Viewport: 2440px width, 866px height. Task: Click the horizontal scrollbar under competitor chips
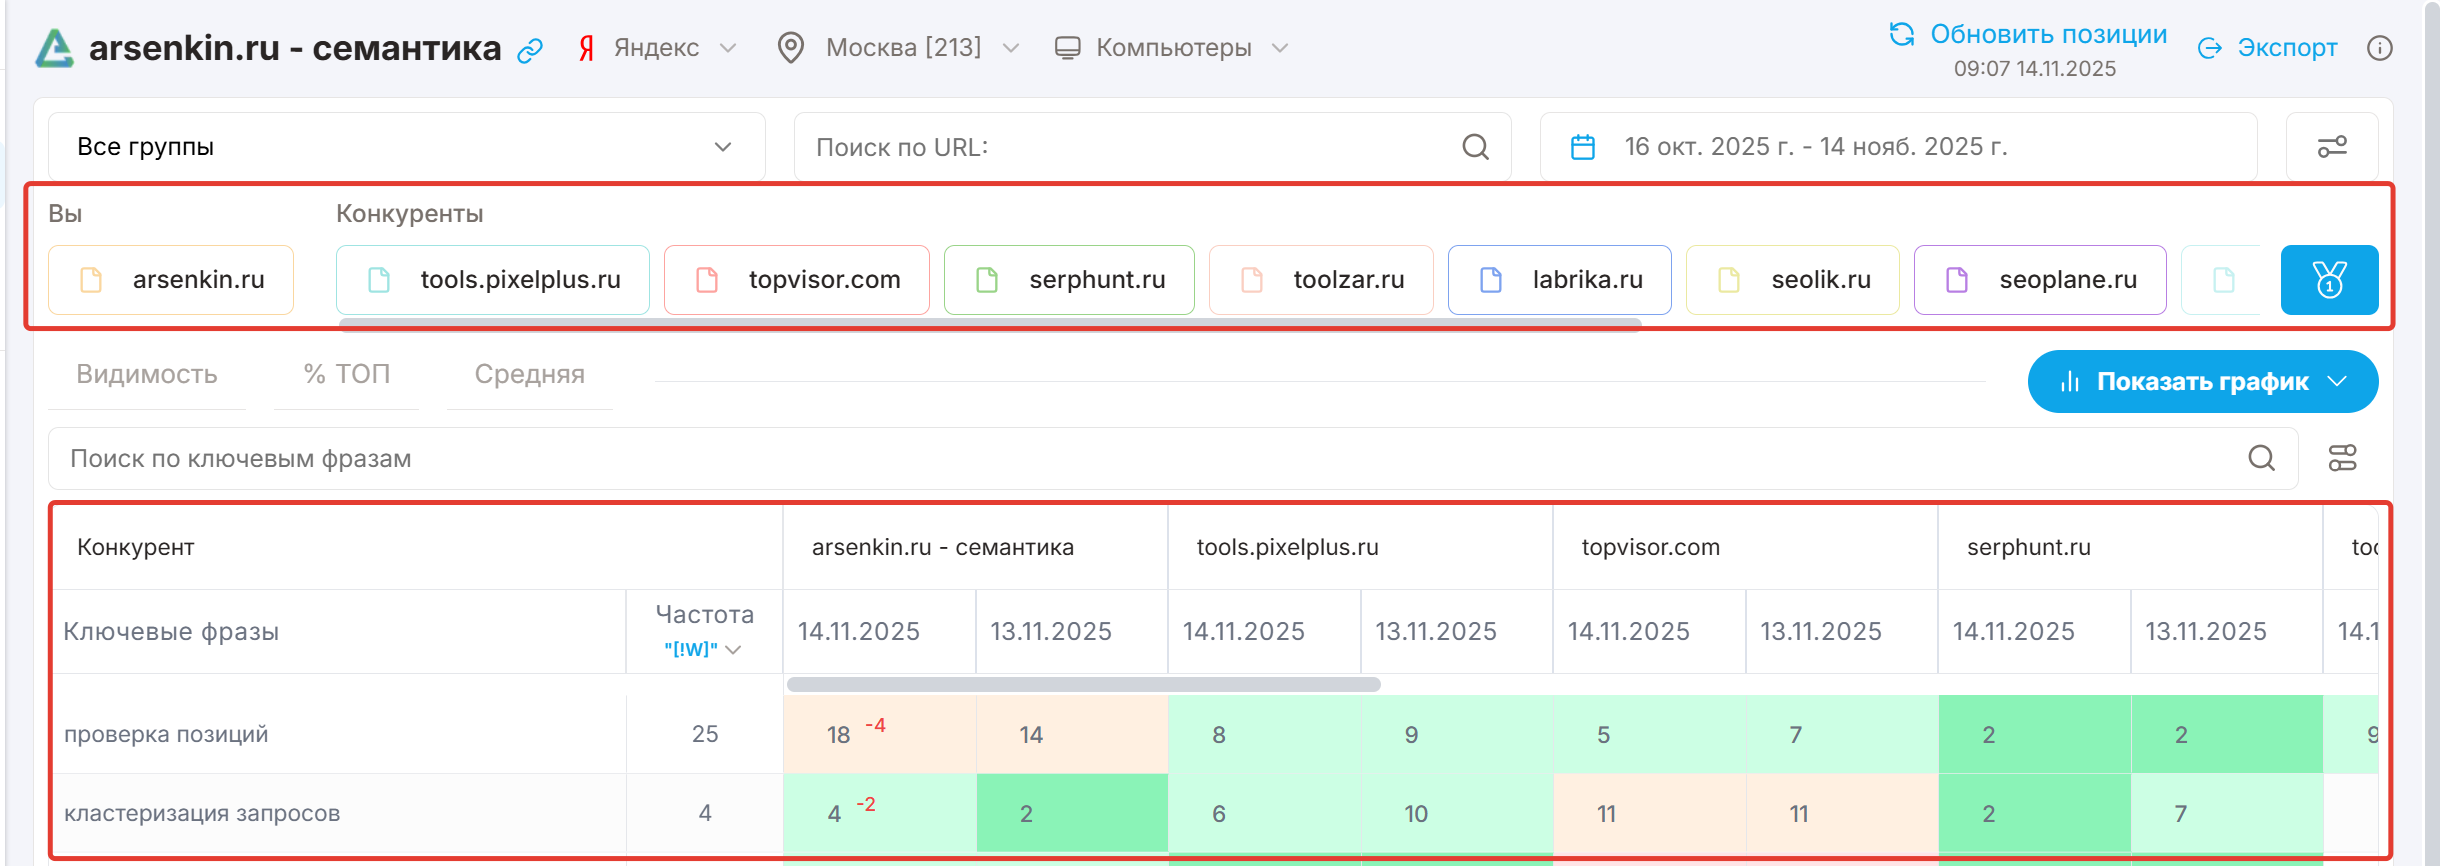coord(990,323)
